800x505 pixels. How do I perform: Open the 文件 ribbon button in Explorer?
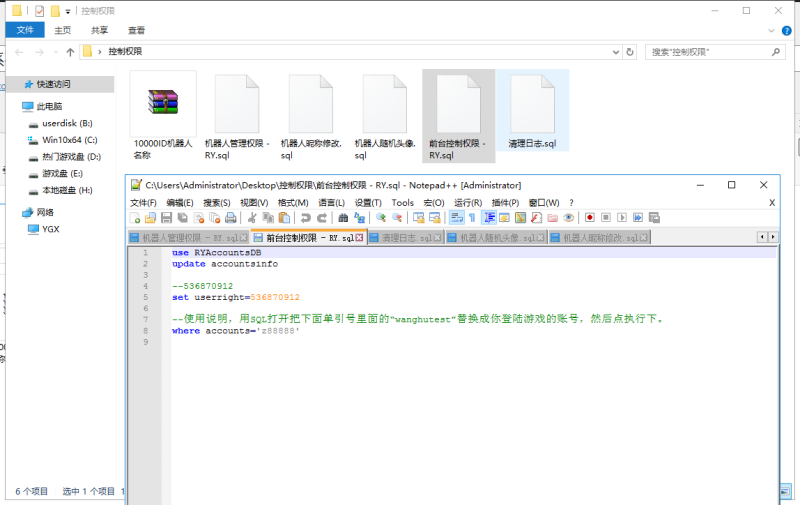pos(25,31)
